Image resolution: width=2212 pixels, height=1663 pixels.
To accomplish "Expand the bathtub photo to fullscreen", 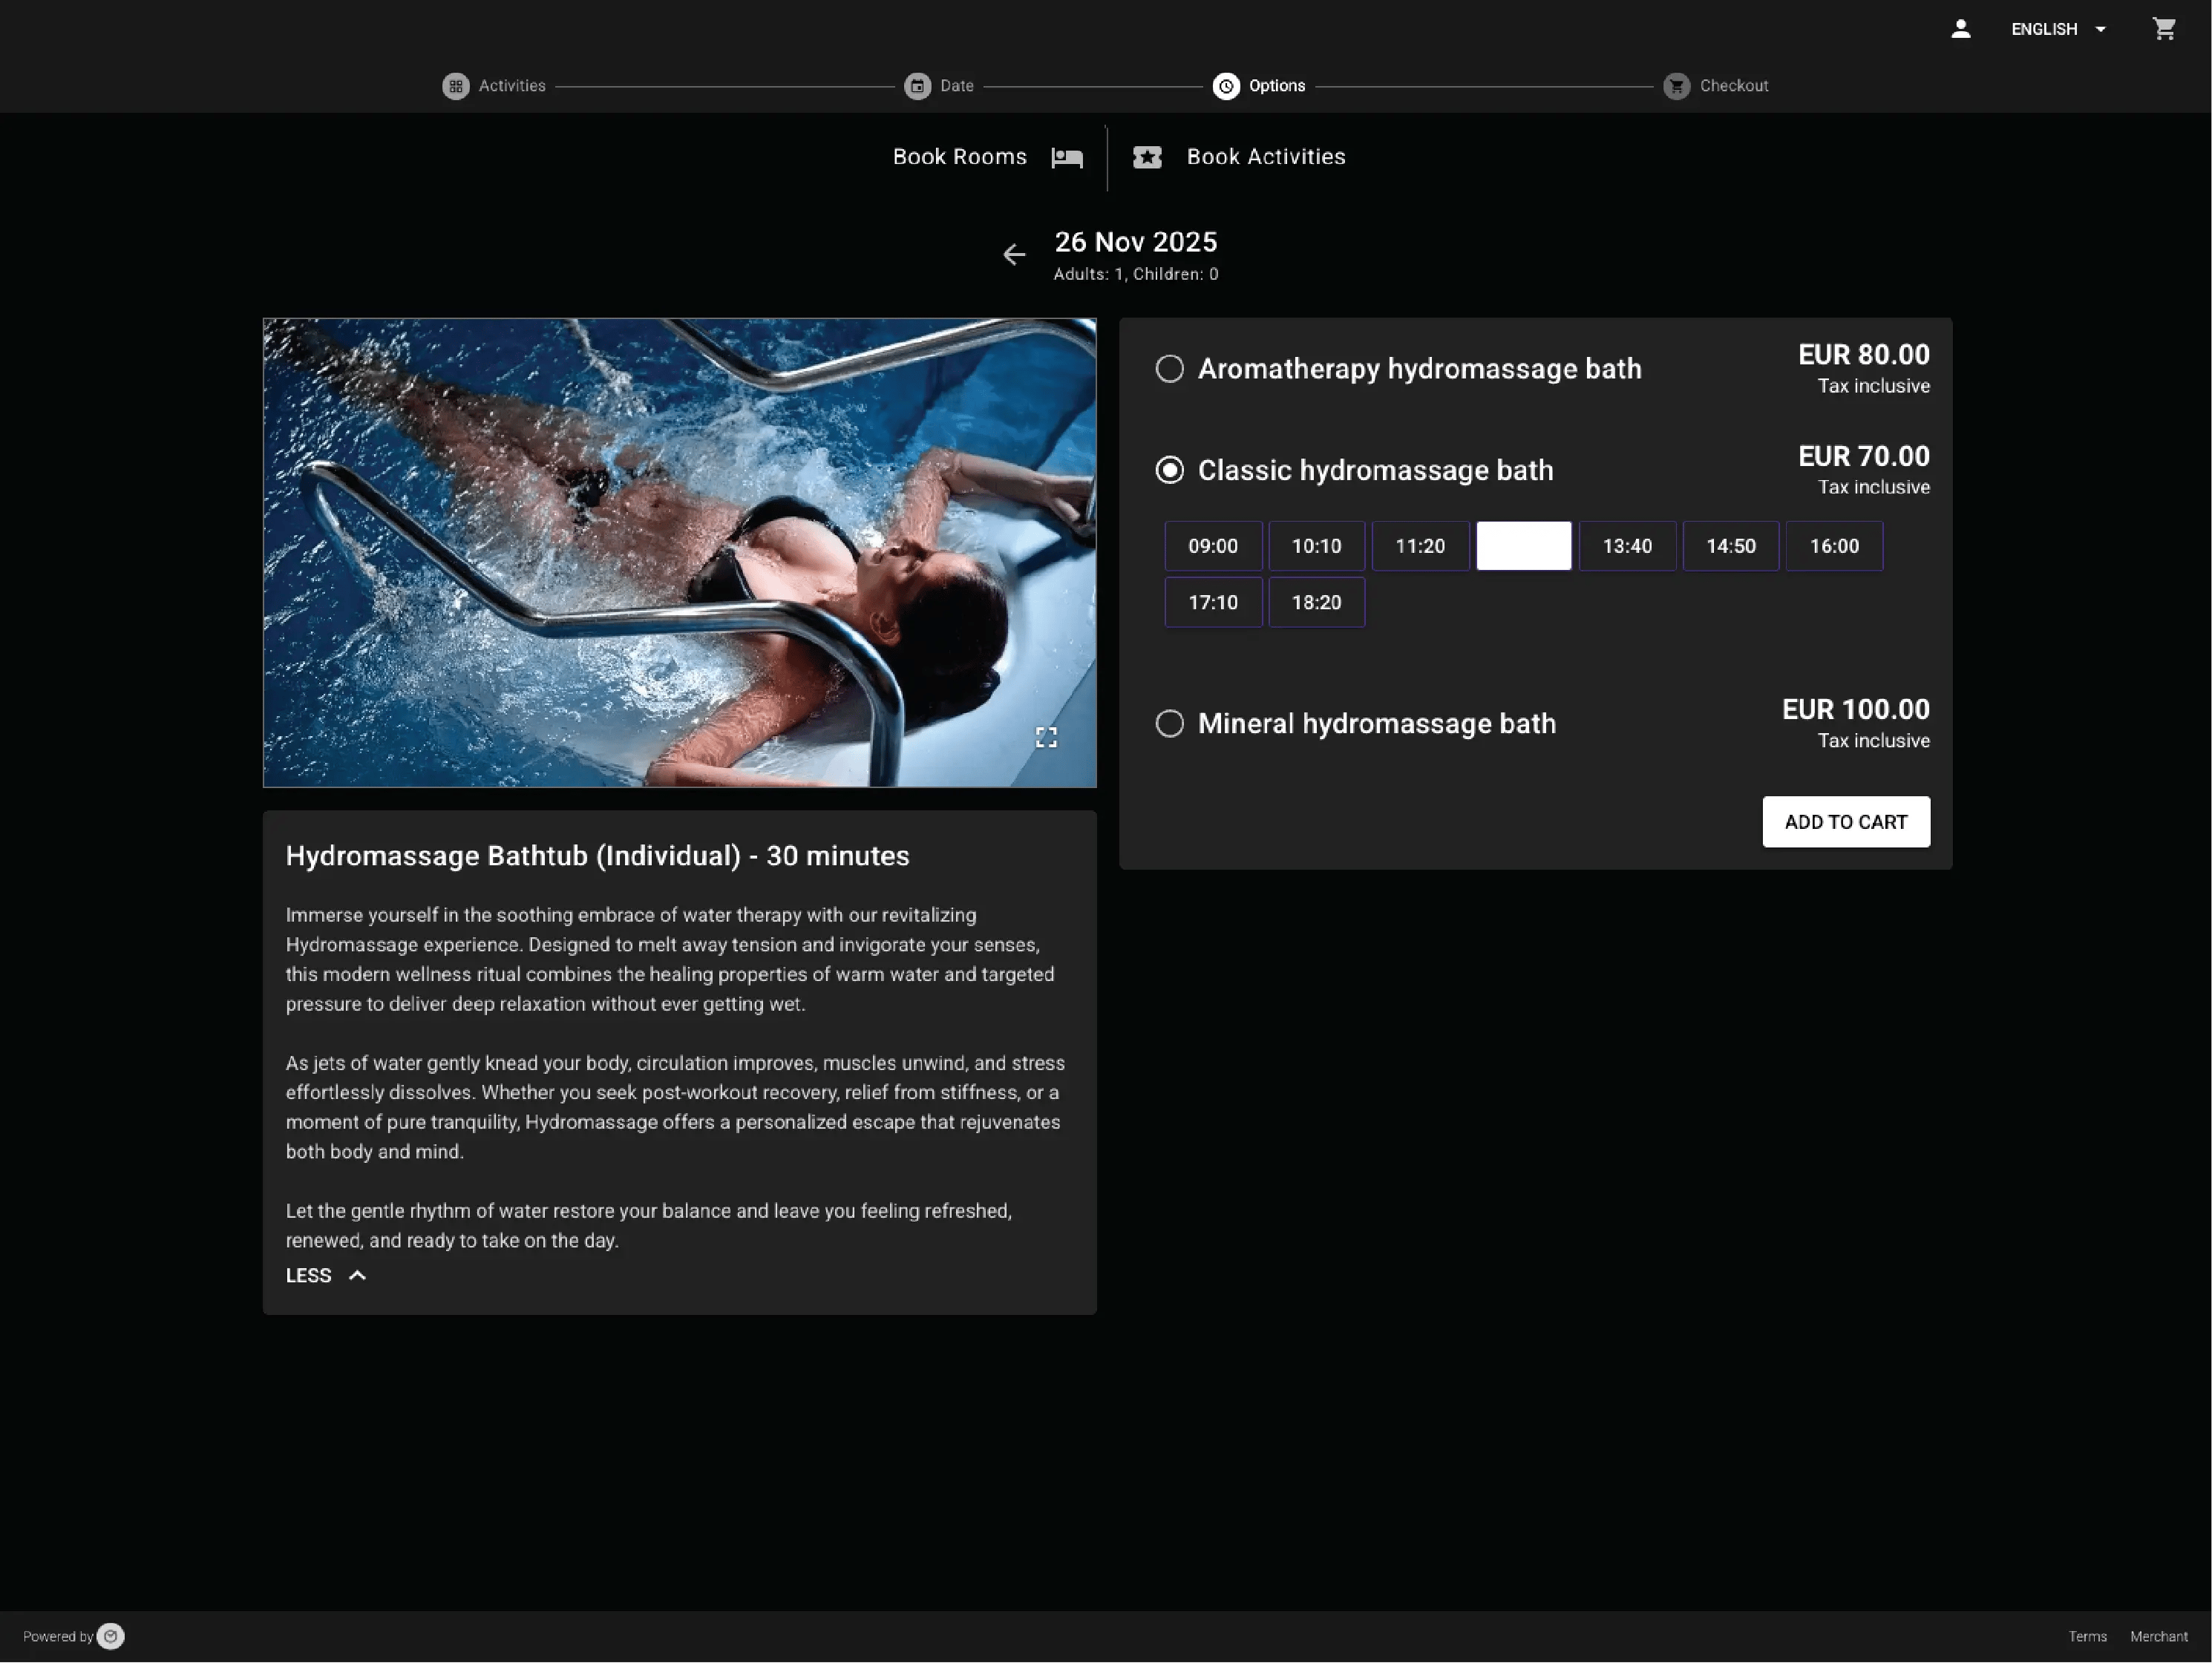I will pyautogui.click(x=1047, y=738).
